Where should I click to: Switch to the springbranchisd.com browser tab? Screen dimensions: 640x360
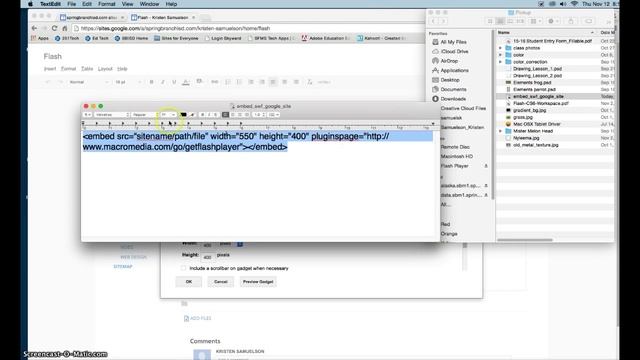coord(92,18)
